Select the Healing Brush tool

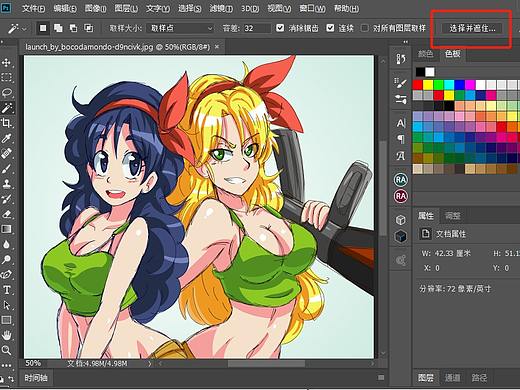click(x=7, y=153)
